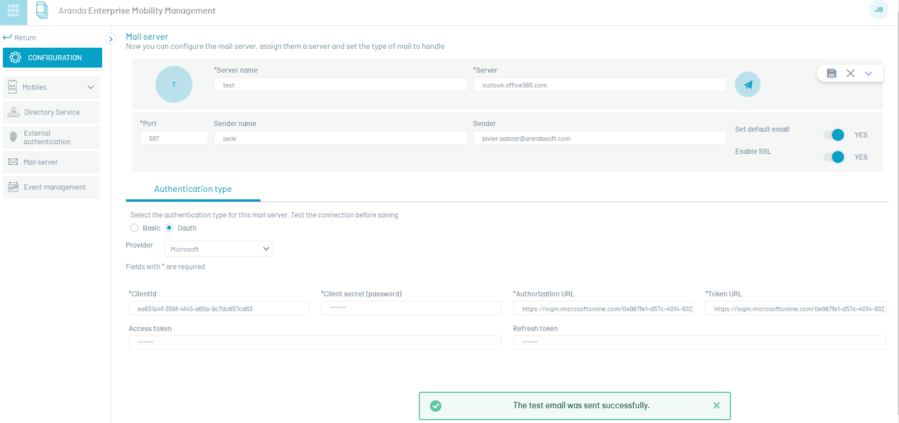899x423 pixels.
Task: Click the round T server avatar
Action: click(174, 85)
